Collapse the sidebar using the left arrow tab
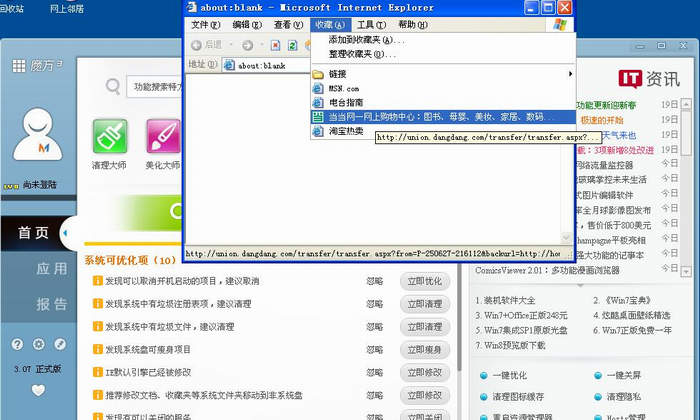 coord(65,233)
